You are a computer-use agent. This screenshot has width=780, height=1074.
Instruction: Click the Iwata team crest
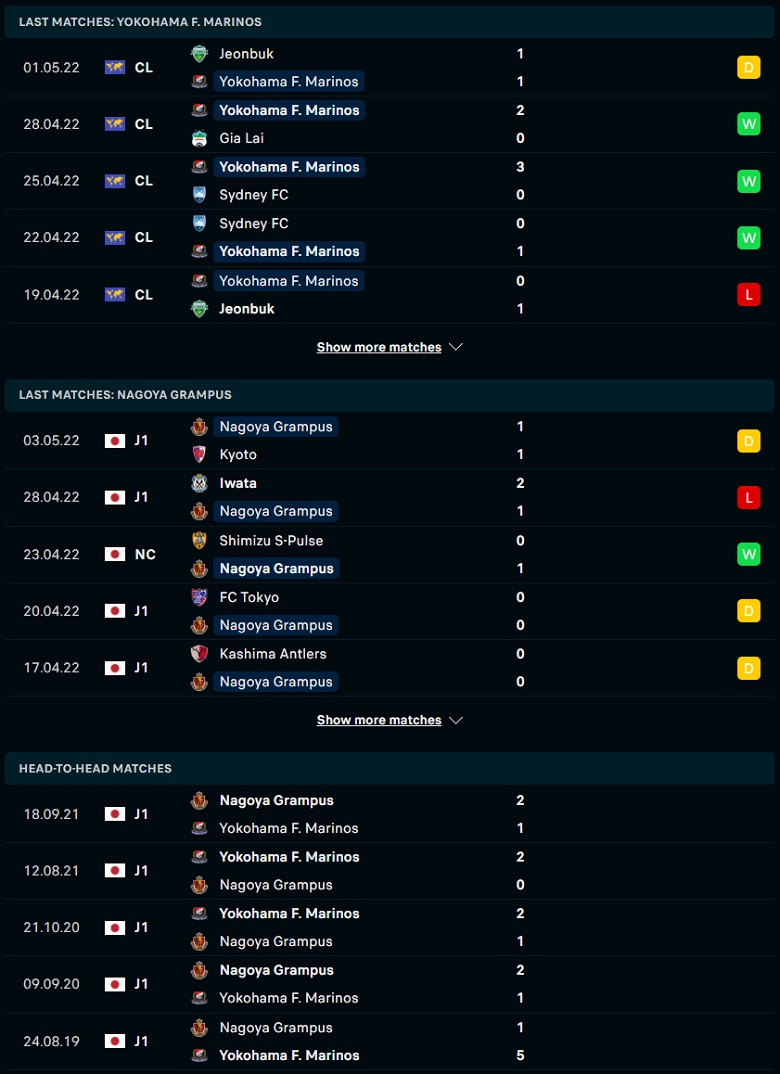coord(199,483)
